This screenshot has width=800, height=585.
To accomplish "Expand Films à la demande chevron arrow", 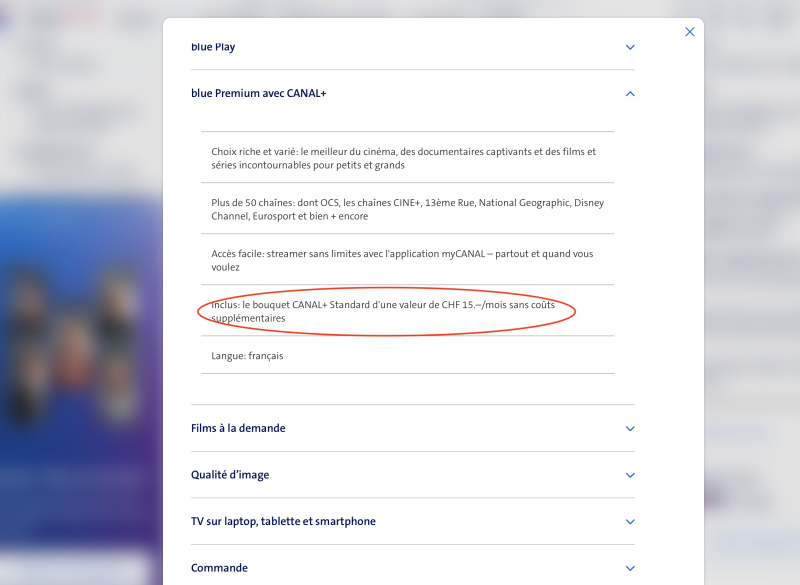I will tap(630, 429).
